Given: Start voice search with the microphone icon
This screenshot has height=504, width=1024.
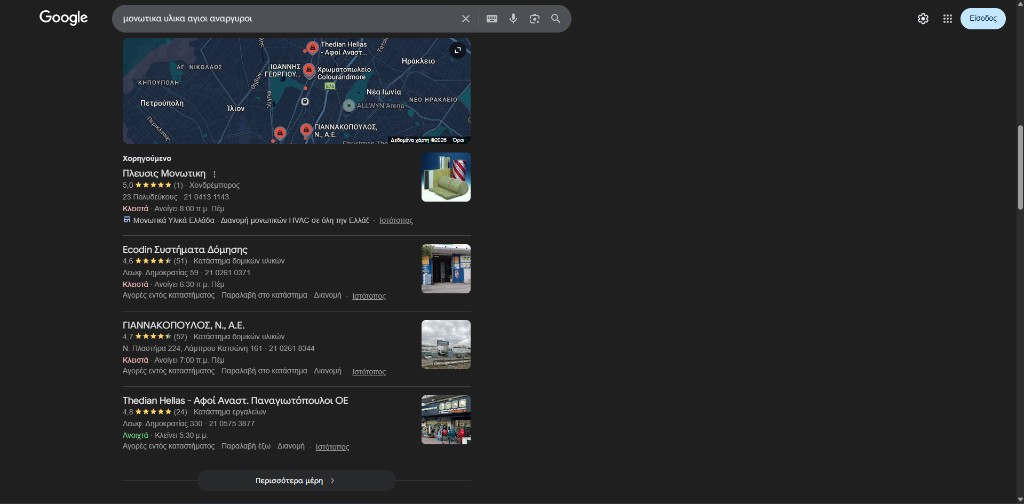Looking at the screenshot, I should [513, 19].
